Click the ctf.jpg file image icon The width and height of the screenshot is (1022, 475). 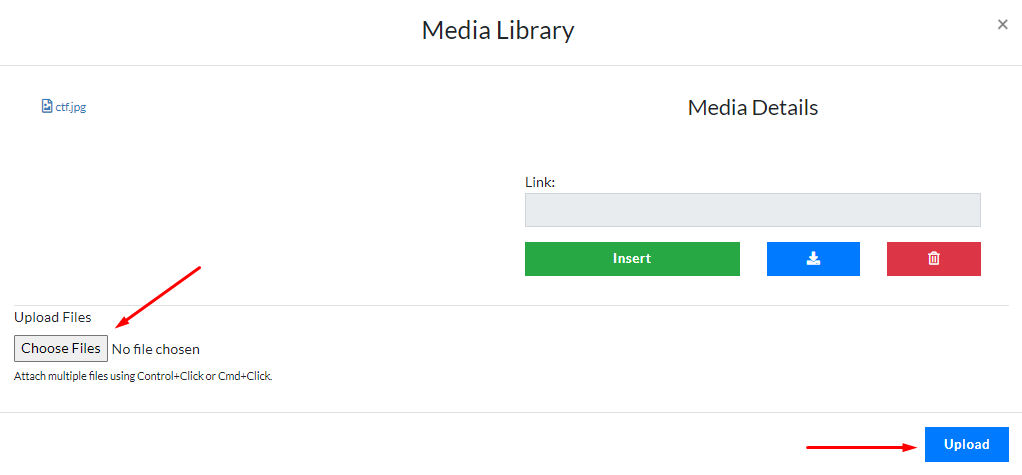[46, 106]
